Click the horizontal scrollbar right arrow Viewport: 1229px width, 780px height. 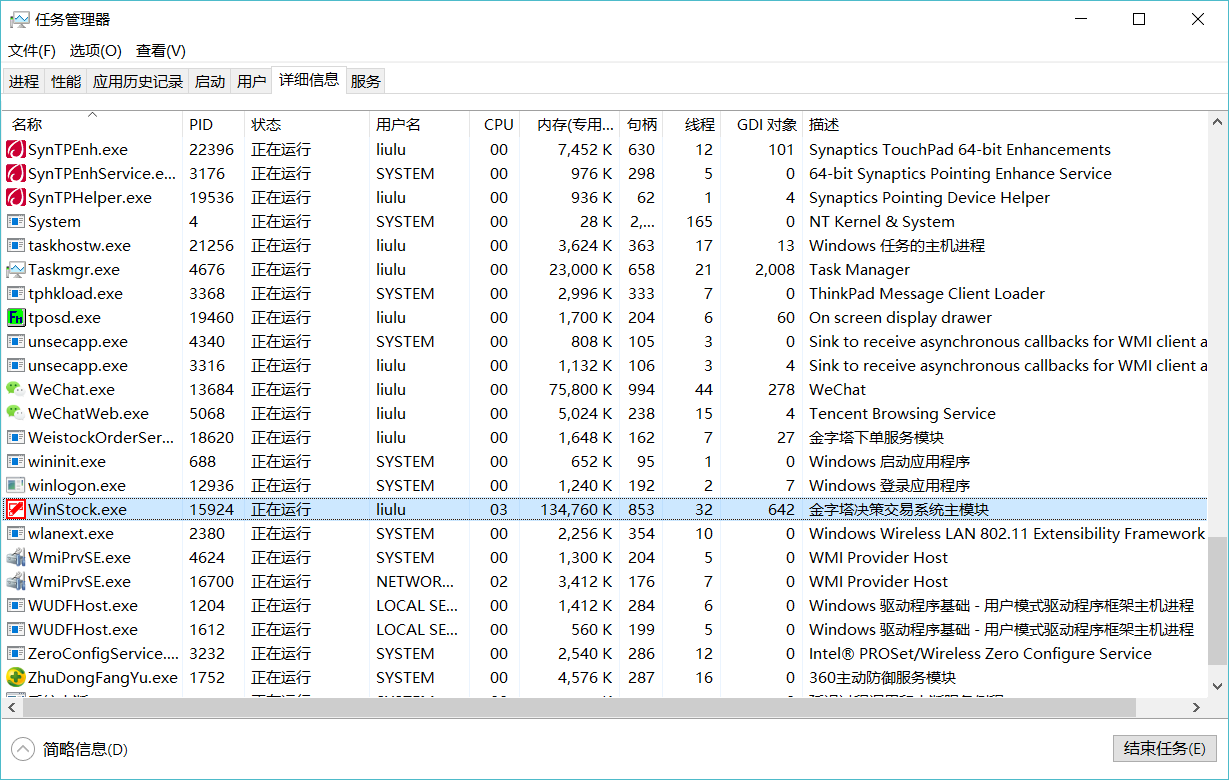coord(1196,707)
